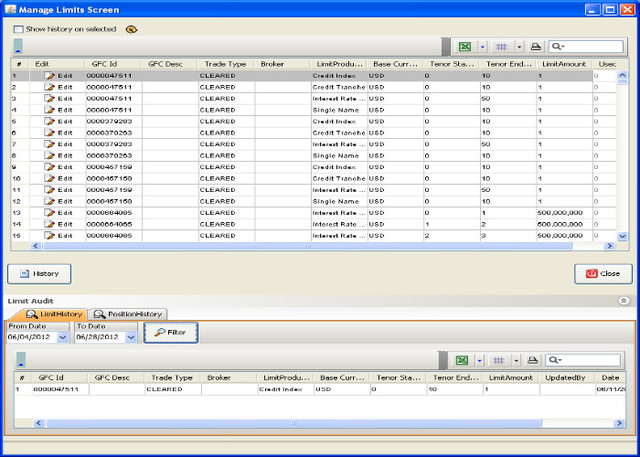640x457 pixels.
Task: Click Edit icon on row 13
Action: coord(49,213)
